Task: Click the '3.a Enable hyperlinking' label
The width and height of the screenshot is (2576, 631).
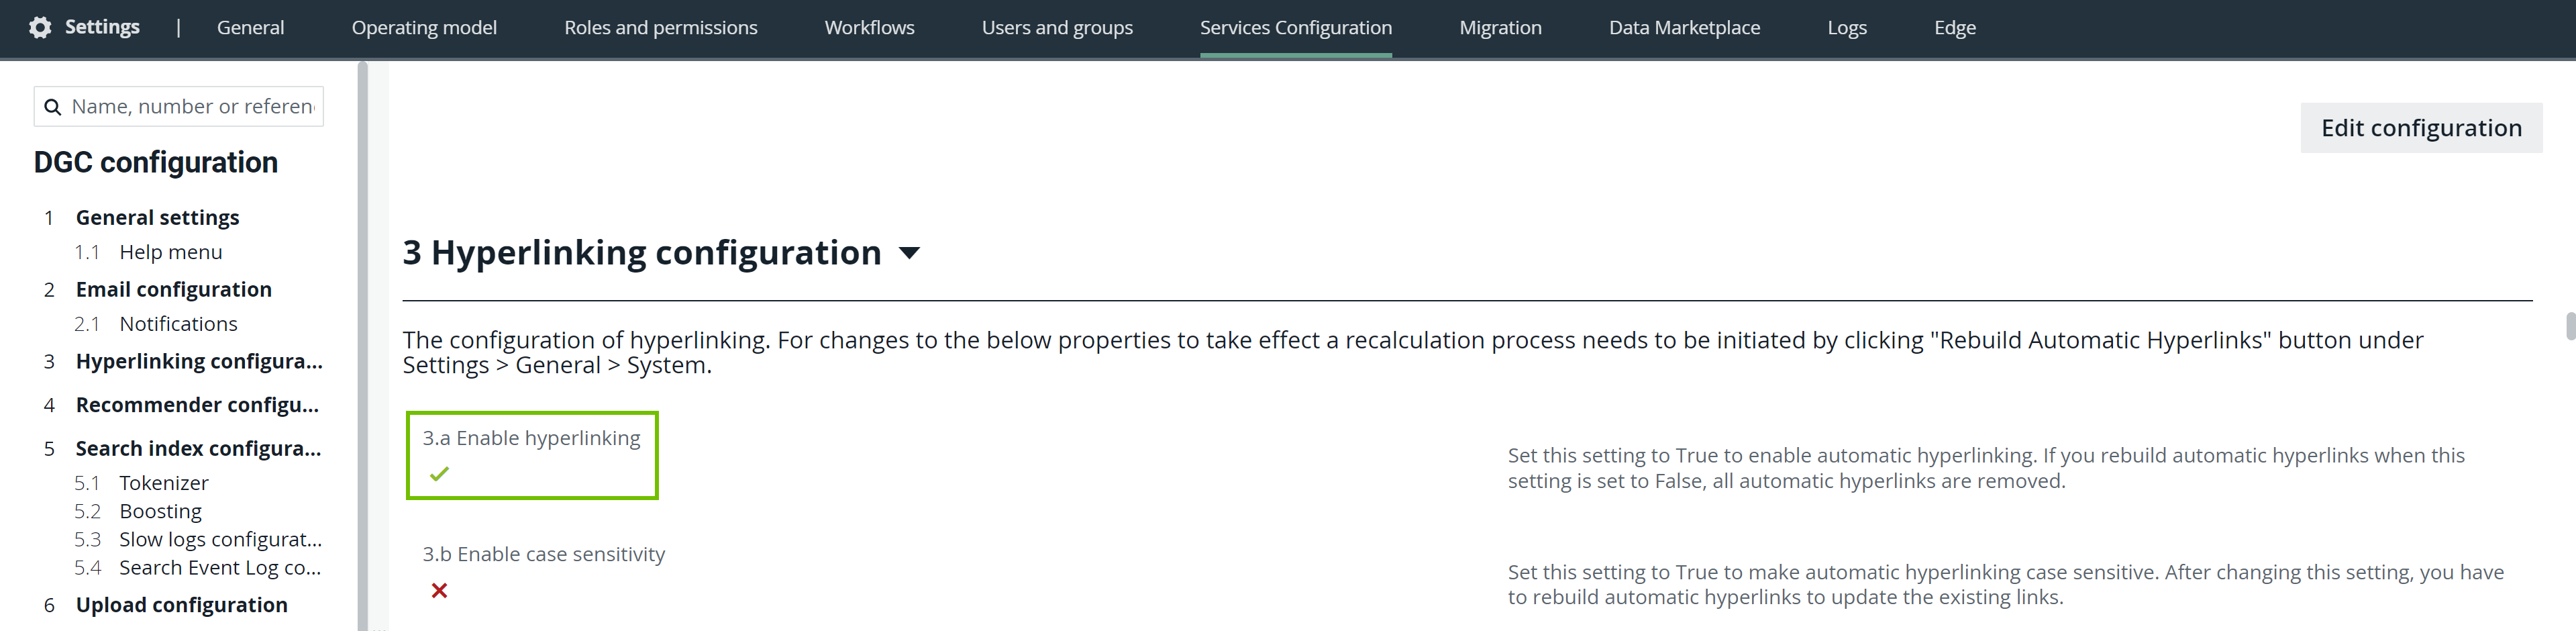Action: tap(531, 438)
